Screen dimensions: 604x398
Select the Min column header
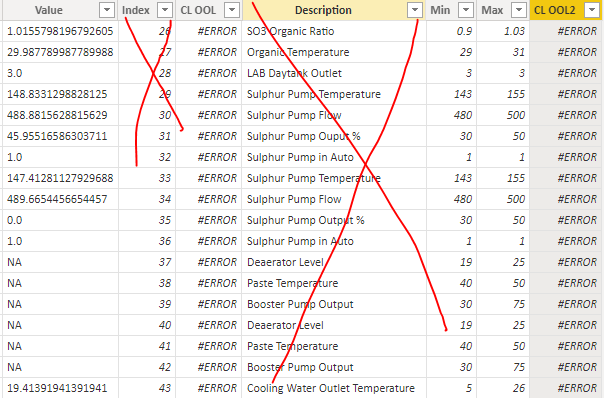point(440,10)
